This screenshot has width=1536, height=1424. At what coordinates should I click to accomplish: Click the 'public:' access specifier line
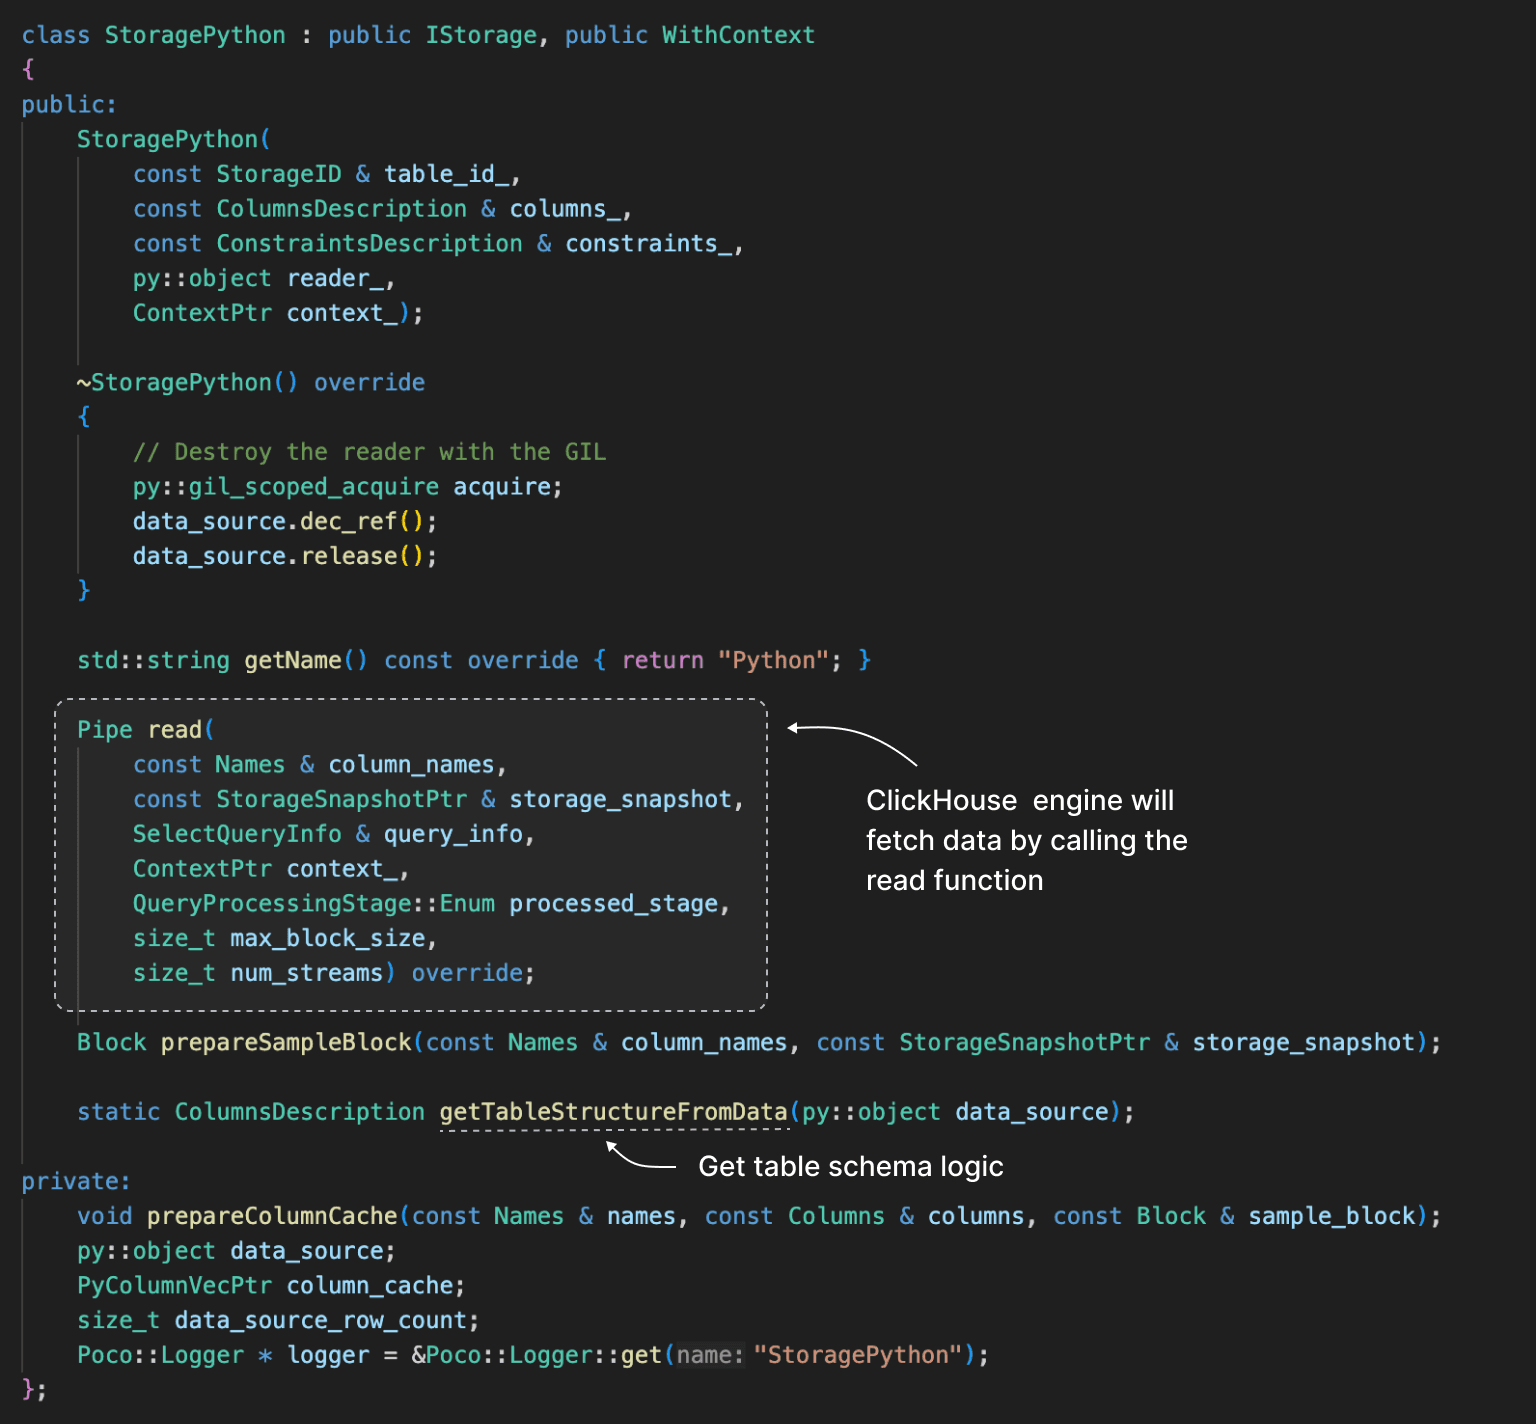pyautogui.click(x=69, y=104)
